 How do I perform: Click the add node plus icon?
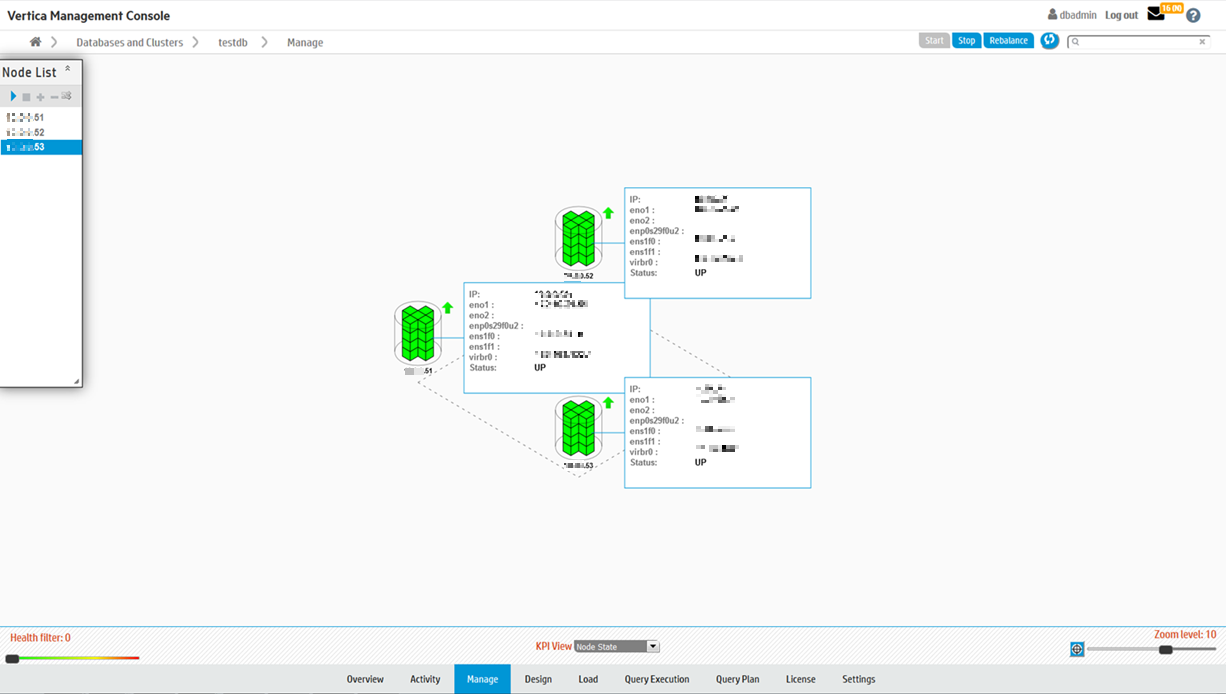click(x=40, y=97)
